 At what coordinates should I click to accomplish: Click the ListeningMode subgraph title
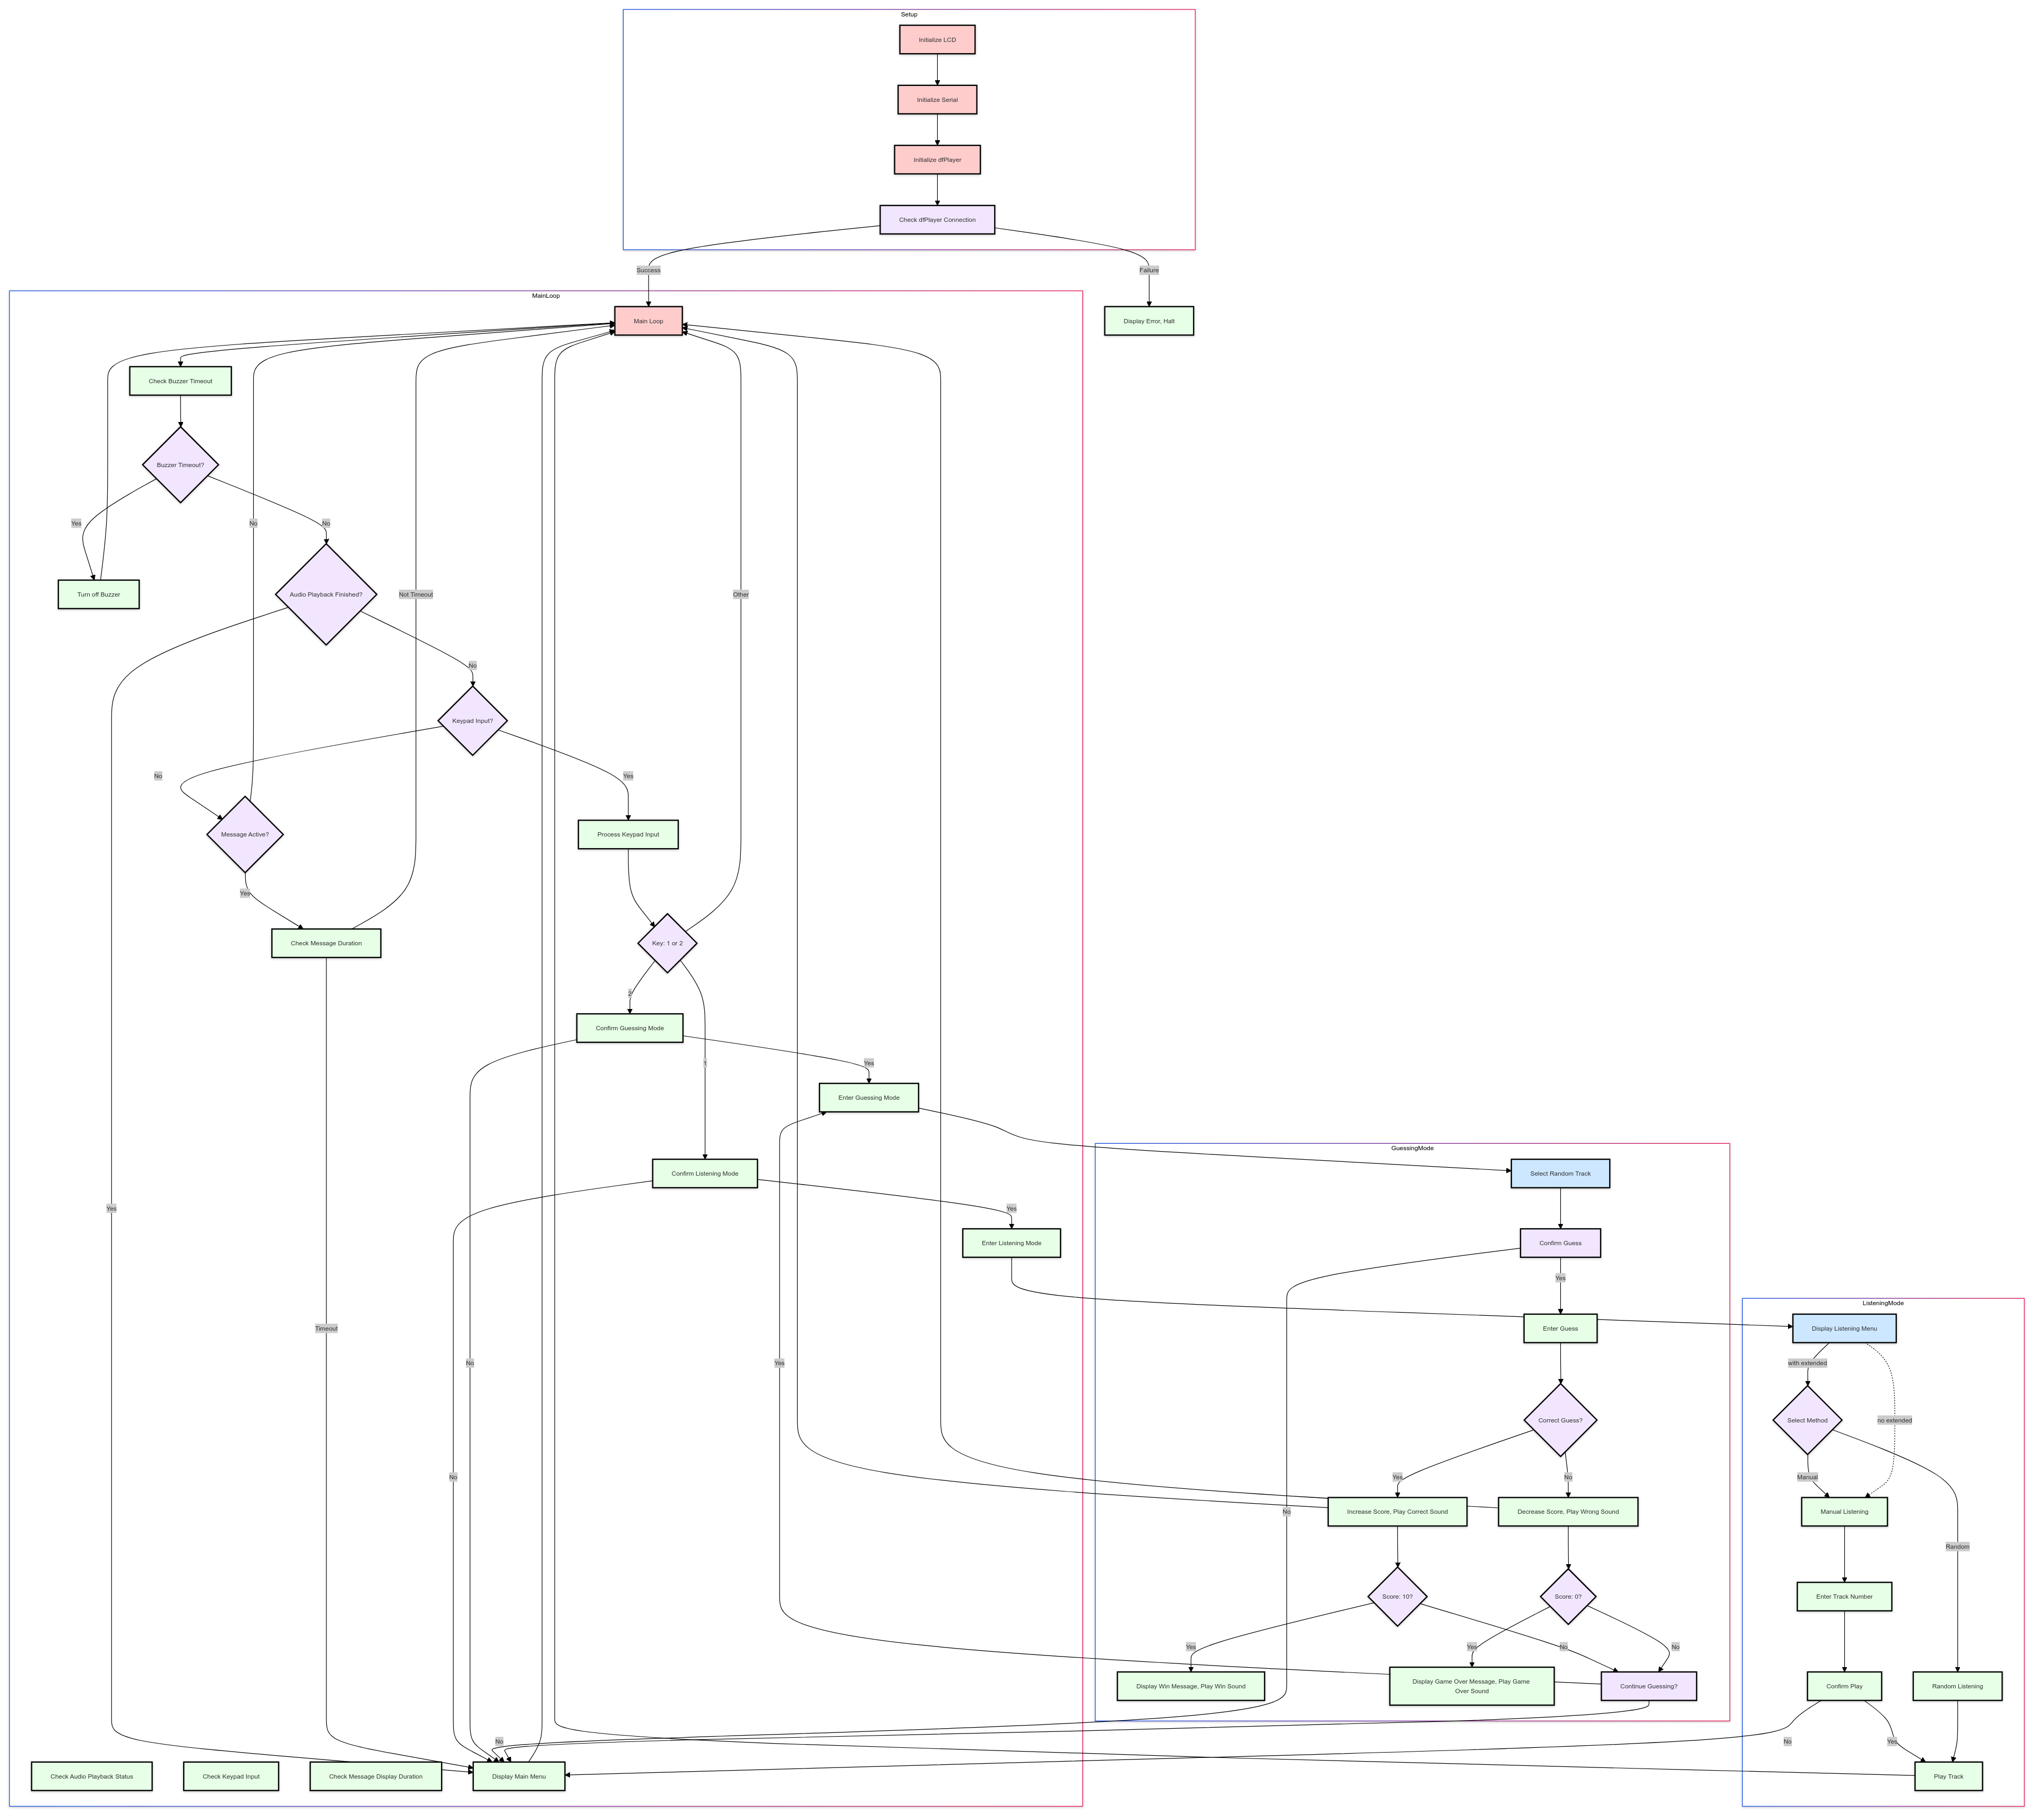[x=1883, y=1303]
